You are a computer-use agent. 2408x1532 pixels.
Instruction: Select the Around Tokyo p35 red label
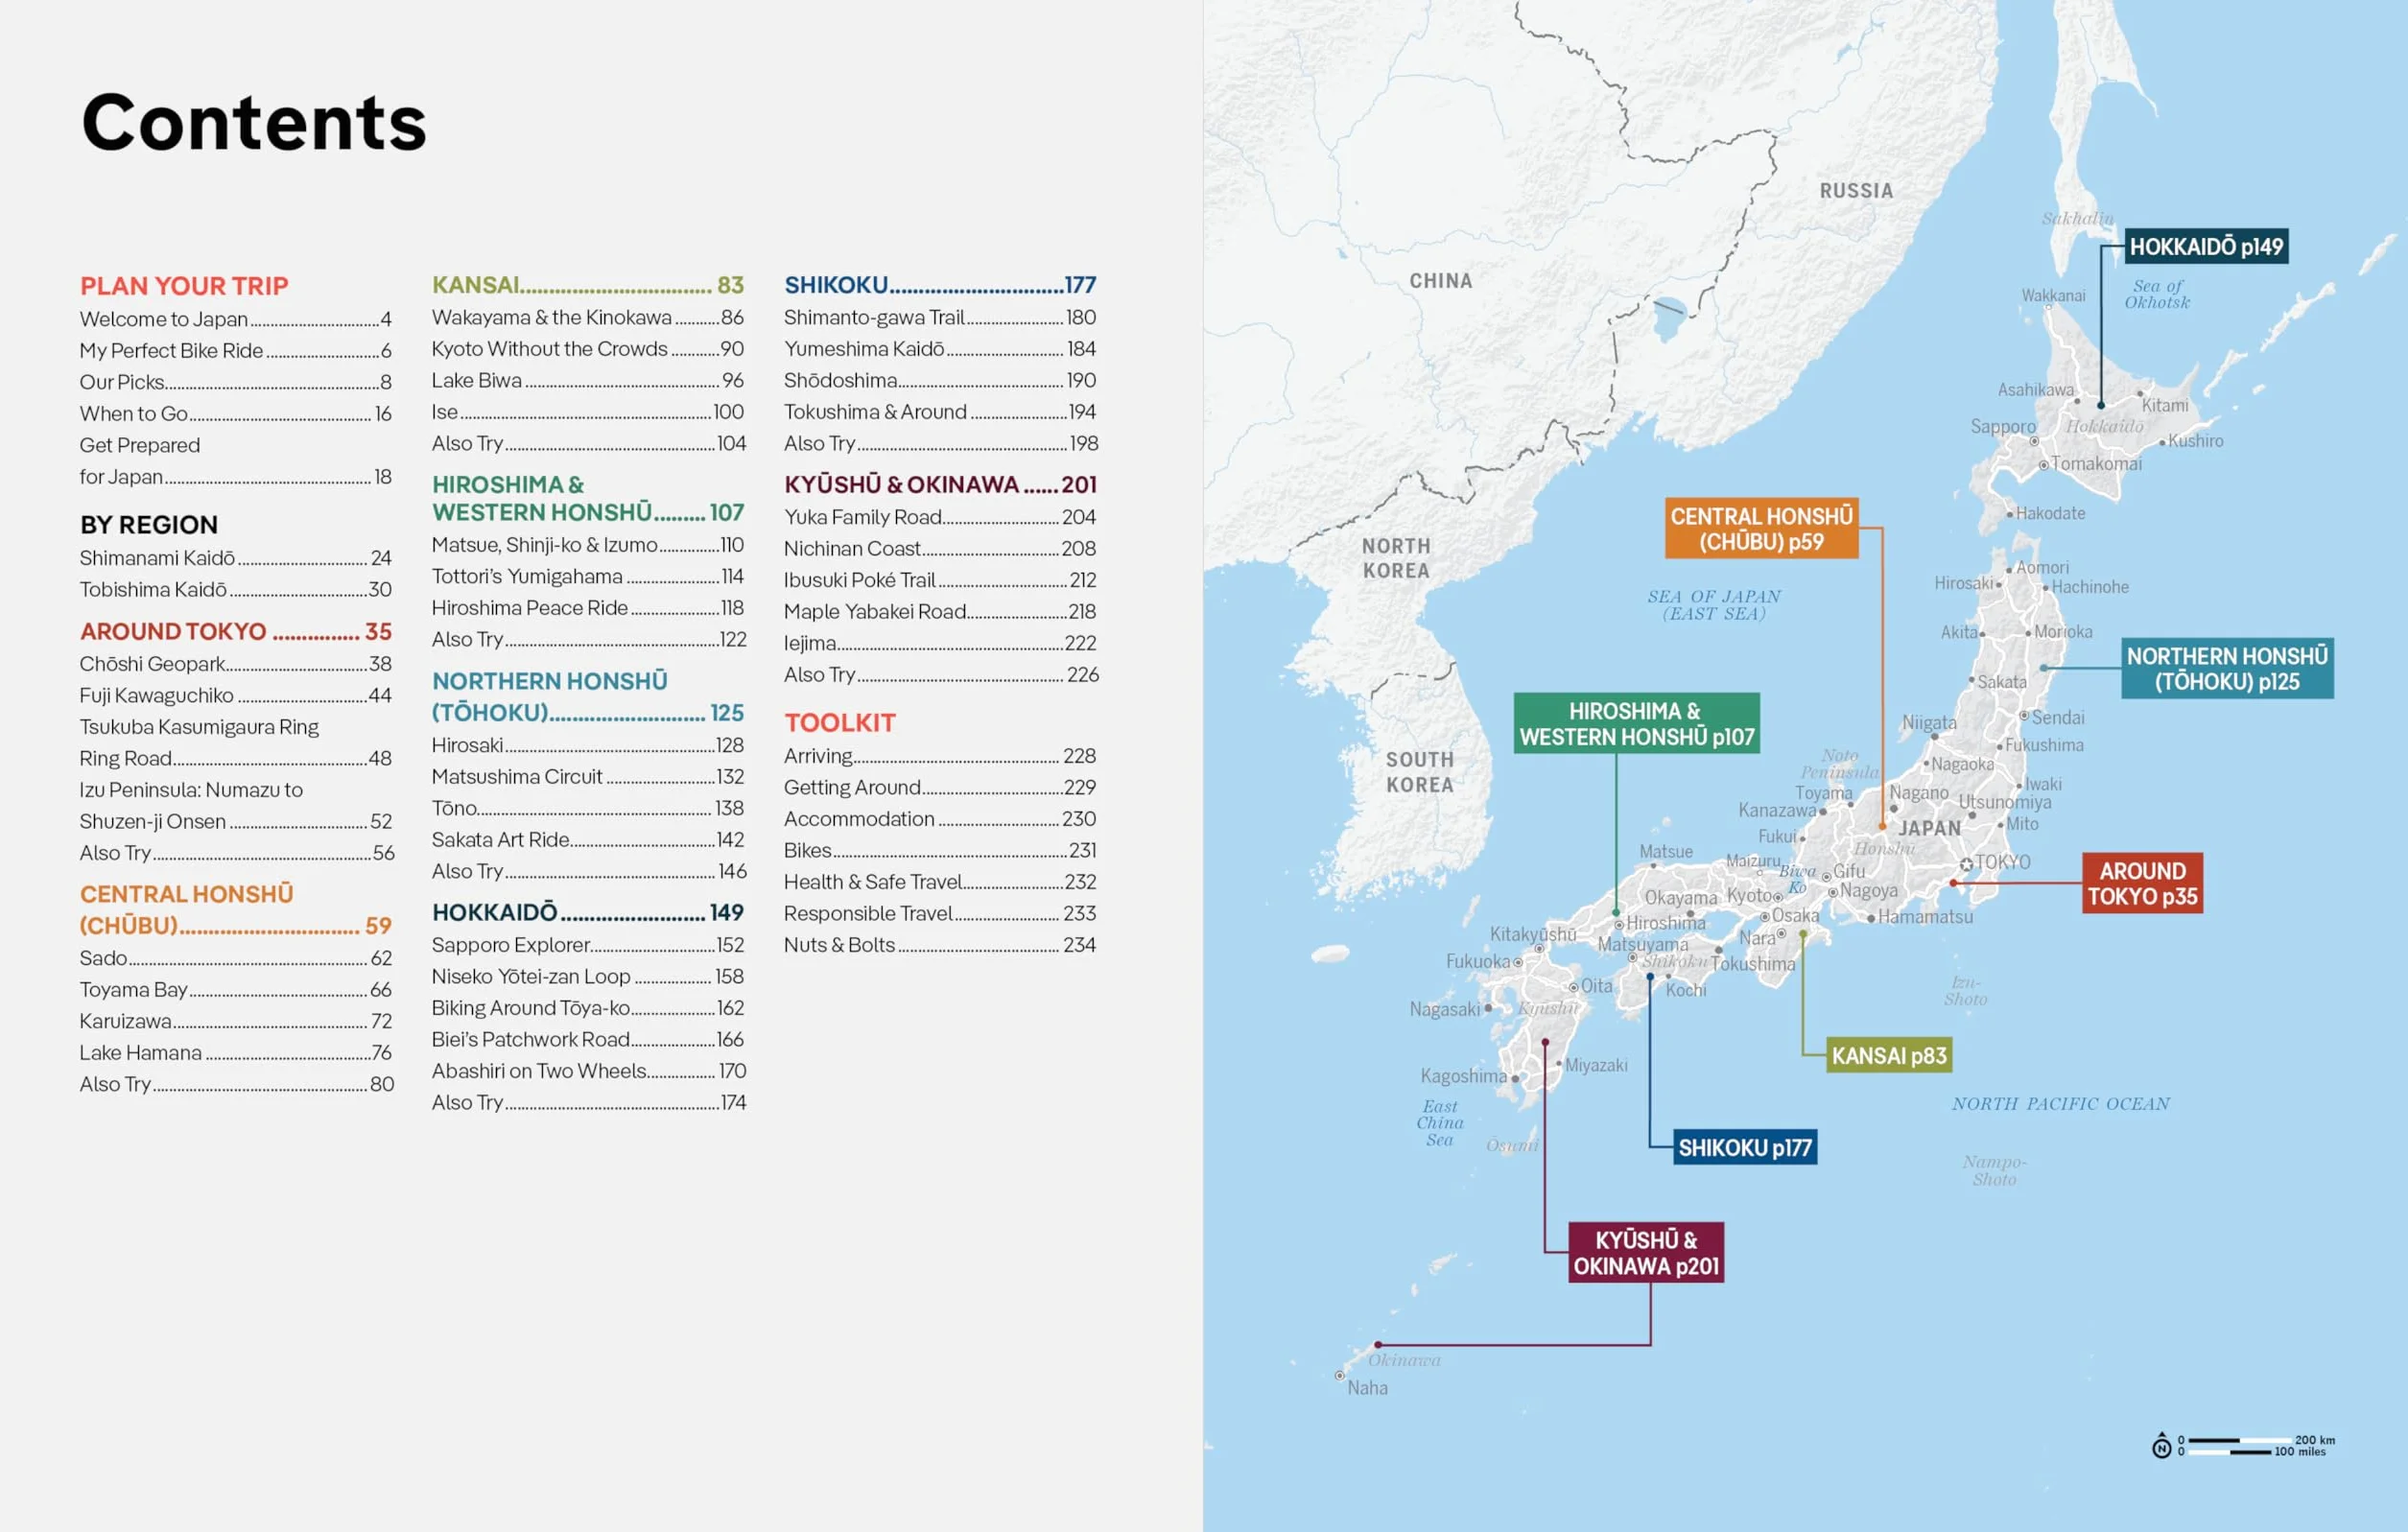point(2142,883)
